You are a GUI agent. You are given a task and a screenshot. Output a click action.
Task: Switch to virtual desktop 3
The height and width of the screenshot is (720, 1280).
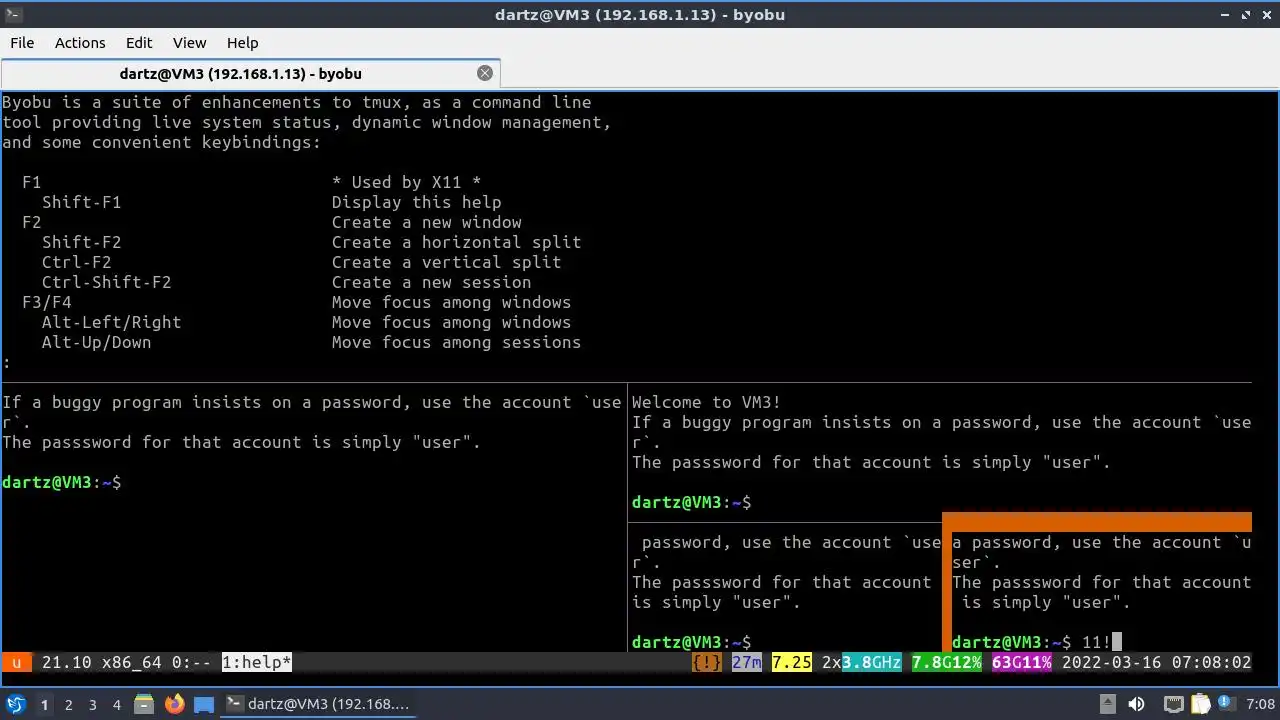(92, 705)
